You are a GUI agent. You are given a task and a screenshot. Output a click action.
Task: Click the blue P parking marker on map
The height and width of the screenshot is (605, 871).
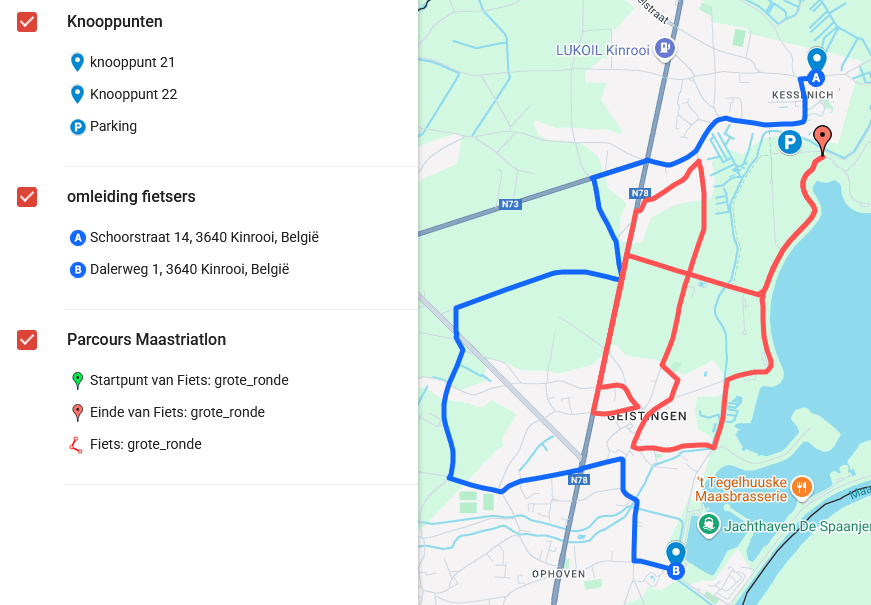pos(789,142)
